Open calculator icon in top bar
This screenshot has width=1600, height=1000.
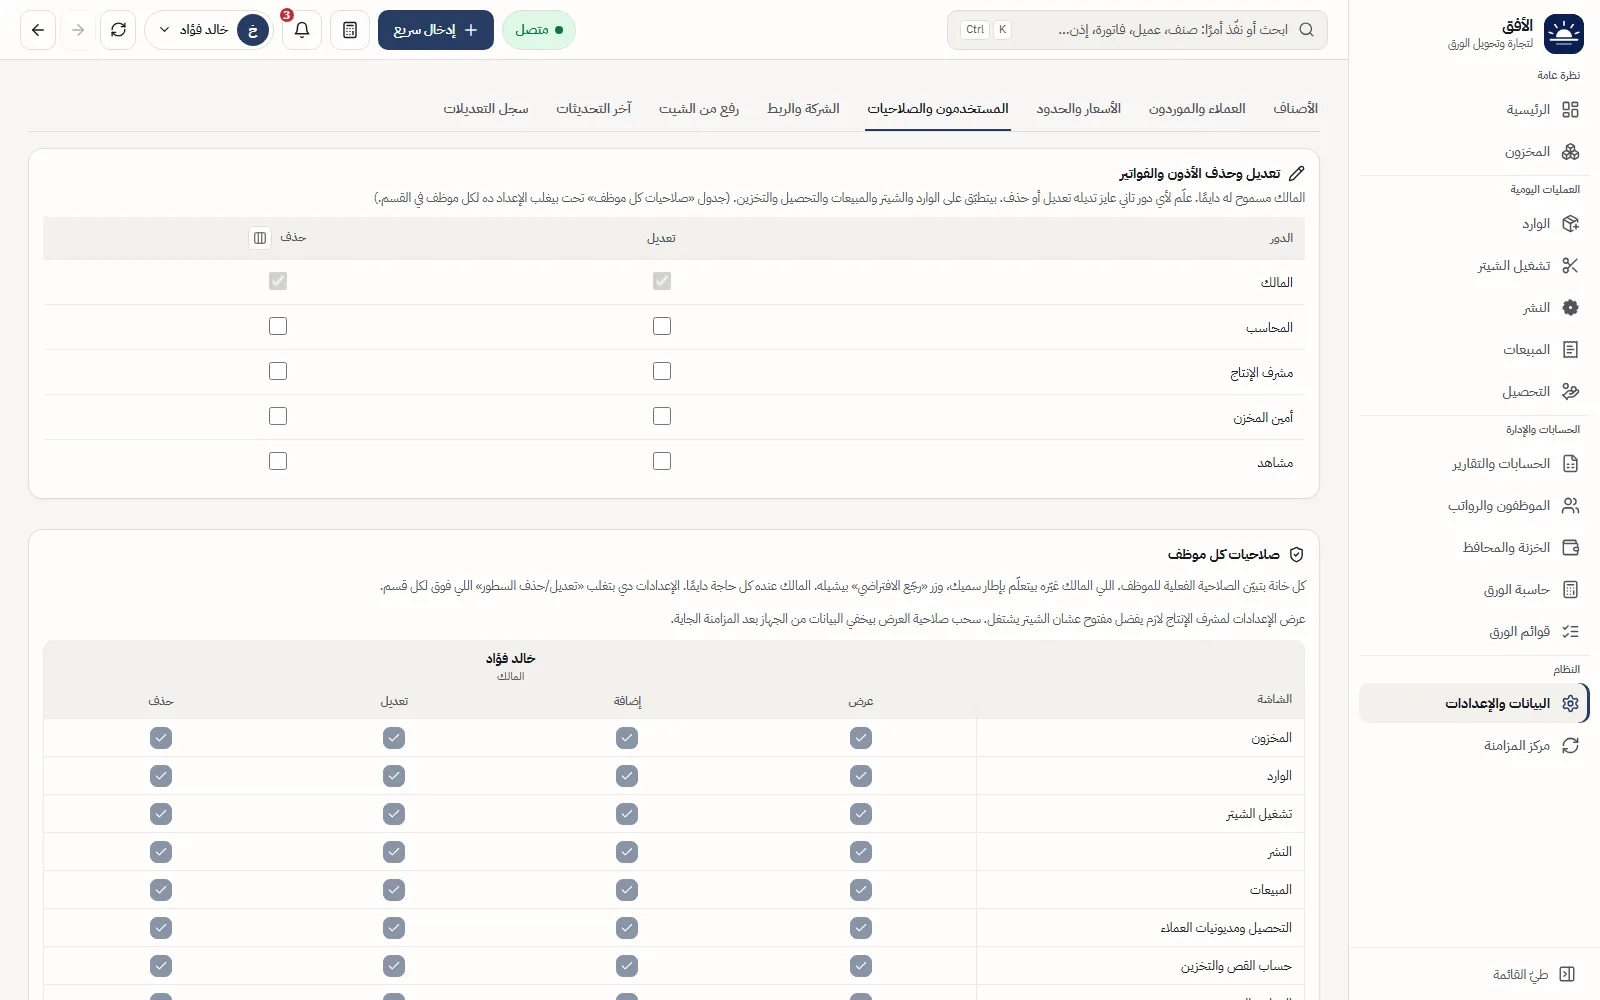(x=350, y=30)
